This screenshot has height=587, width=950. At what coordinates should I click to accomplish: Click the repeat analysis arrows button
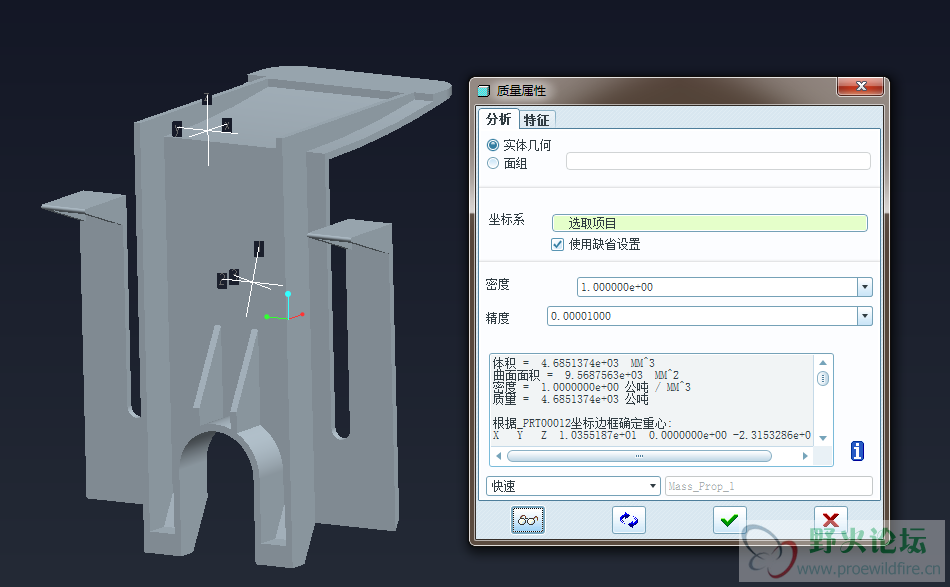[x=629, y=520]
